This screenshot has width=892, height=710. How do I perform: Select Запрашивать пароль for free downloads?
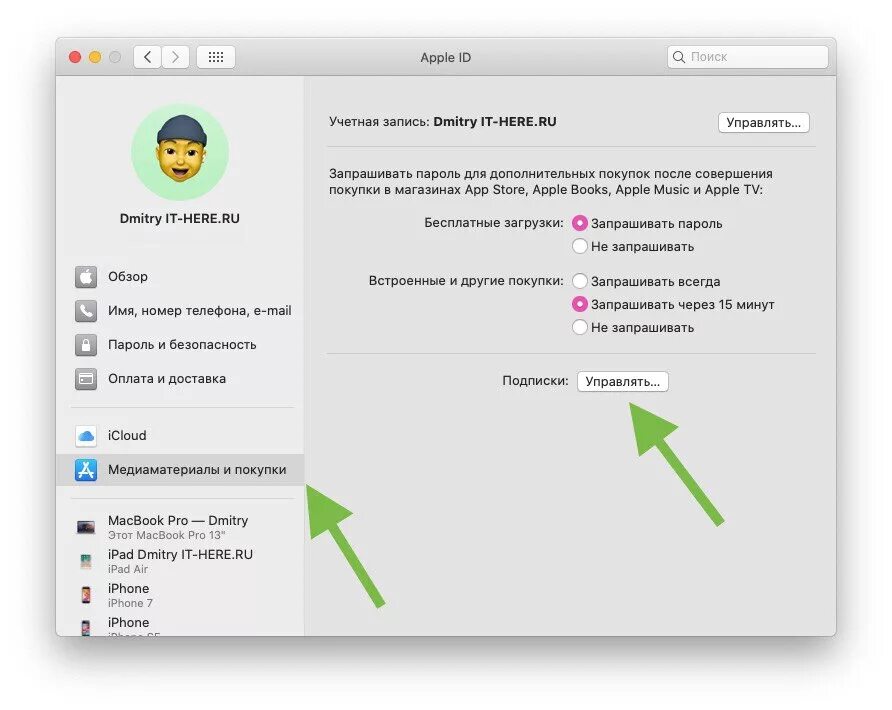click(580, 224)
